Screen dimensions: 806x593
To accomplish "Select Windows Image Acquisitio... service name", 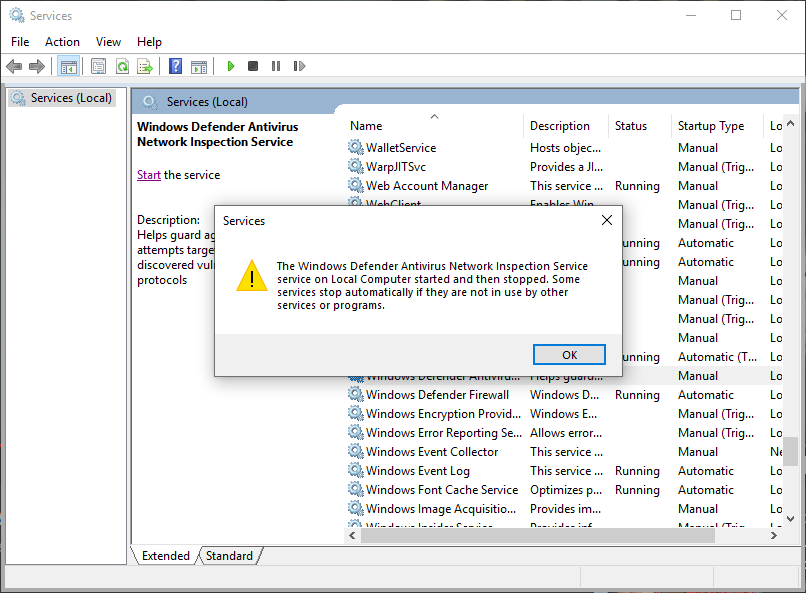I will tap(441, 509).
